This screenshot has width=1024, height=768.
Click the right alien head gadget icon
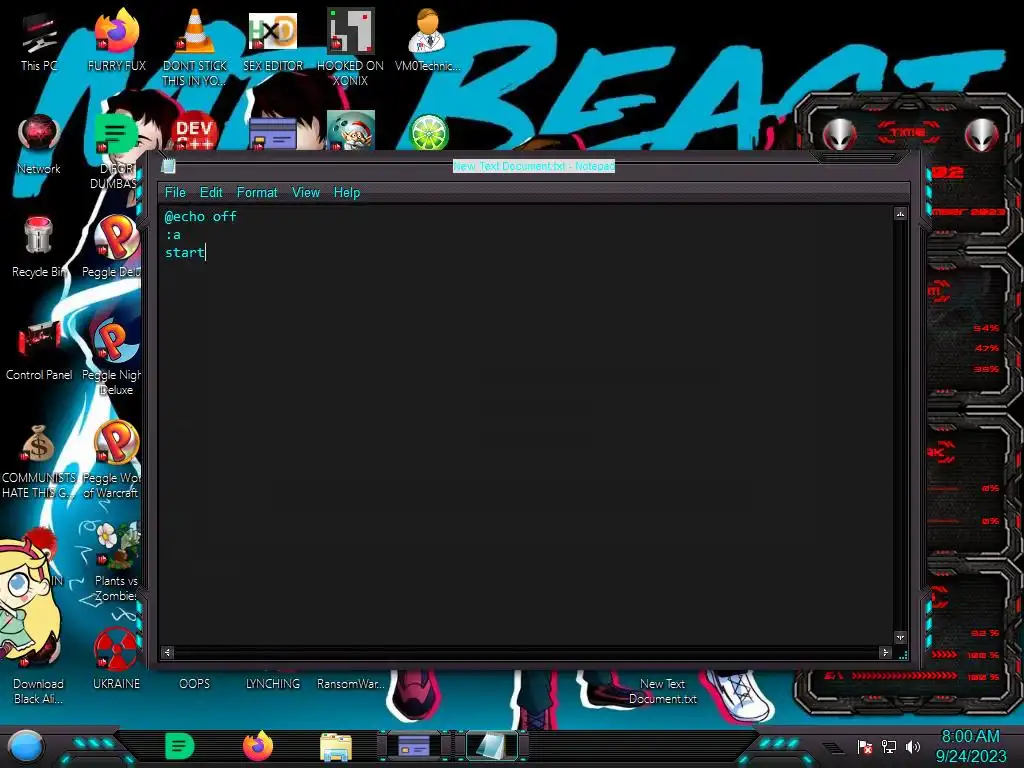982,136
